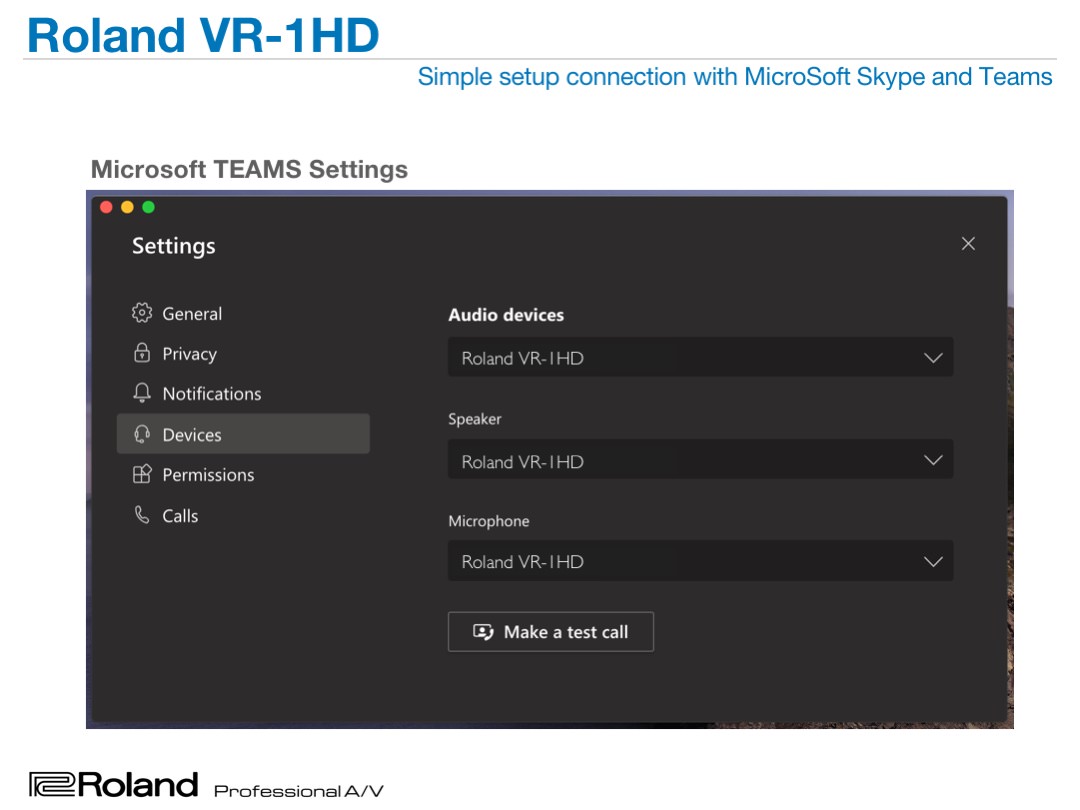Click the Microphone dropdown chevron arrow
This screenshot has width=1080, height=810.
coord(933,562)
